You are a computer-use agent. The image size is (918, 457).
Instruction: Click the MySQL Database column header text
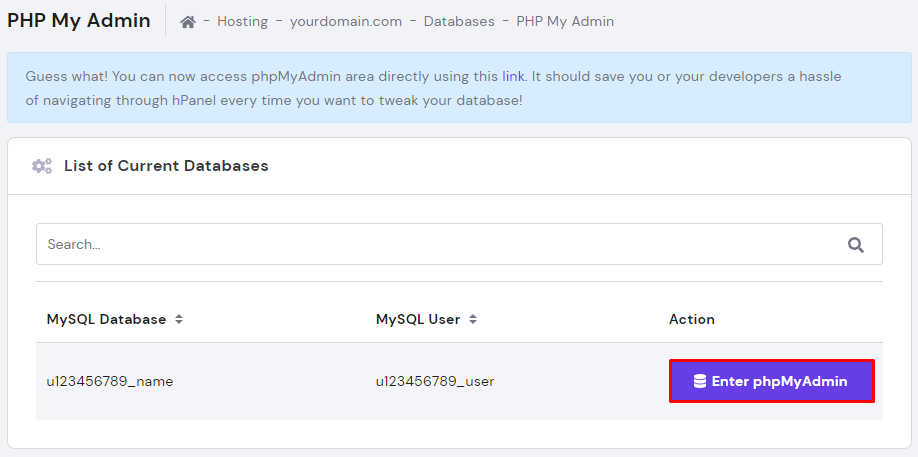[x=106, y=320]
